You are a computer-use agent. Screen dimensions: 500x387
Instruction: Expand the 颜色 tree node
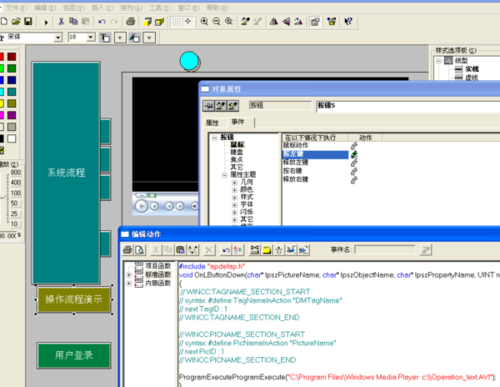pyautogui.click(x=235, y=190)
